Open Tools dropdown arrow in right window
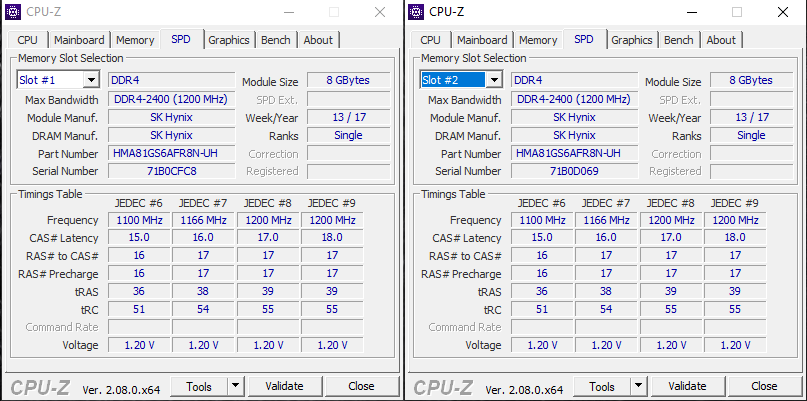Viewport: 807px width, 401px height. [639, 386]
